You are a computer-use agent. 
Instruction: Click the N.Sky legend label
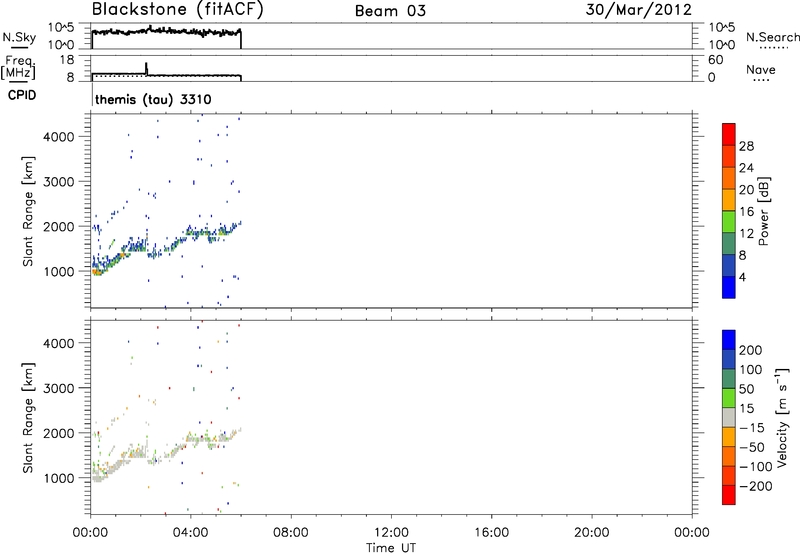[19, 37]
